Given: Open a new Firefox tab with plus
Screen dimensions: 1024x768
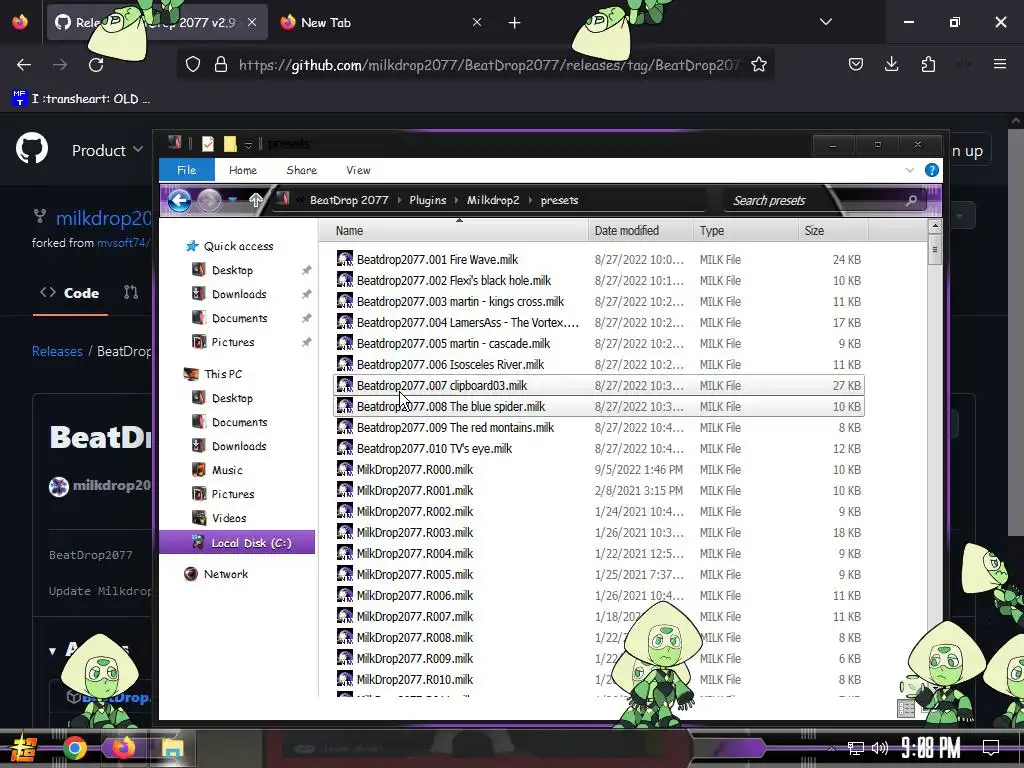Looking at the screenshot, I should tap(515, 23).
